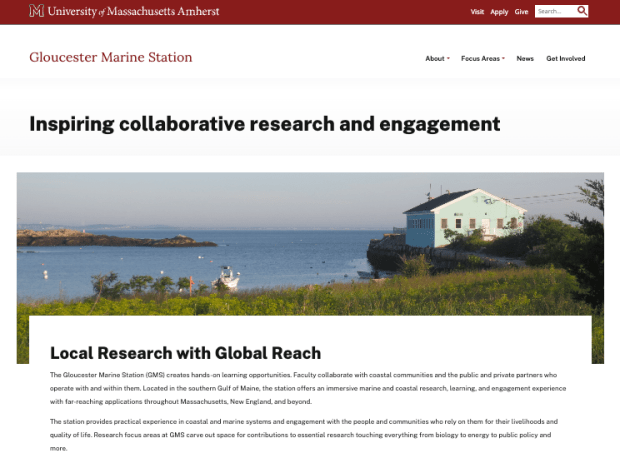
Task: Expand the Focus Areas dropdown menu
Action: (x=483, y=59)
